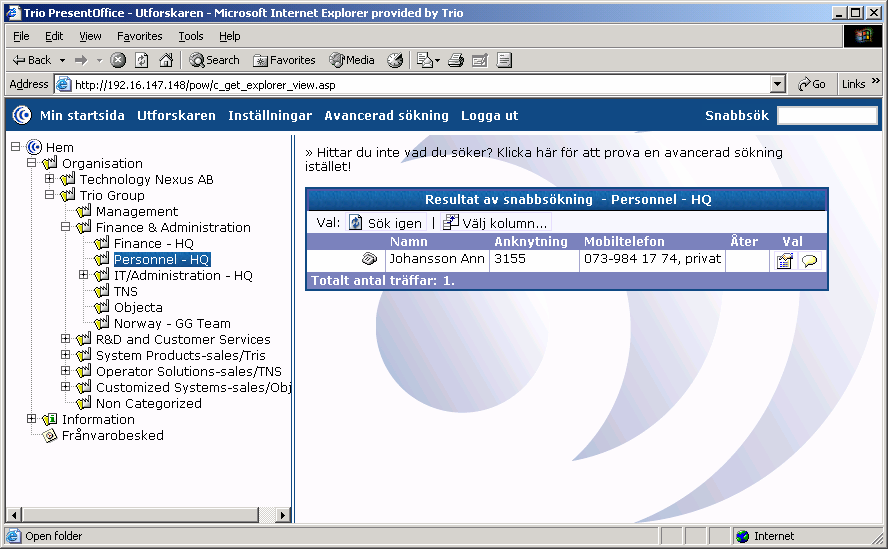The width and height of the screenshot is (888, 549).
Task: Click the Frånvarobesked tree icon
Action: (50, 436)
